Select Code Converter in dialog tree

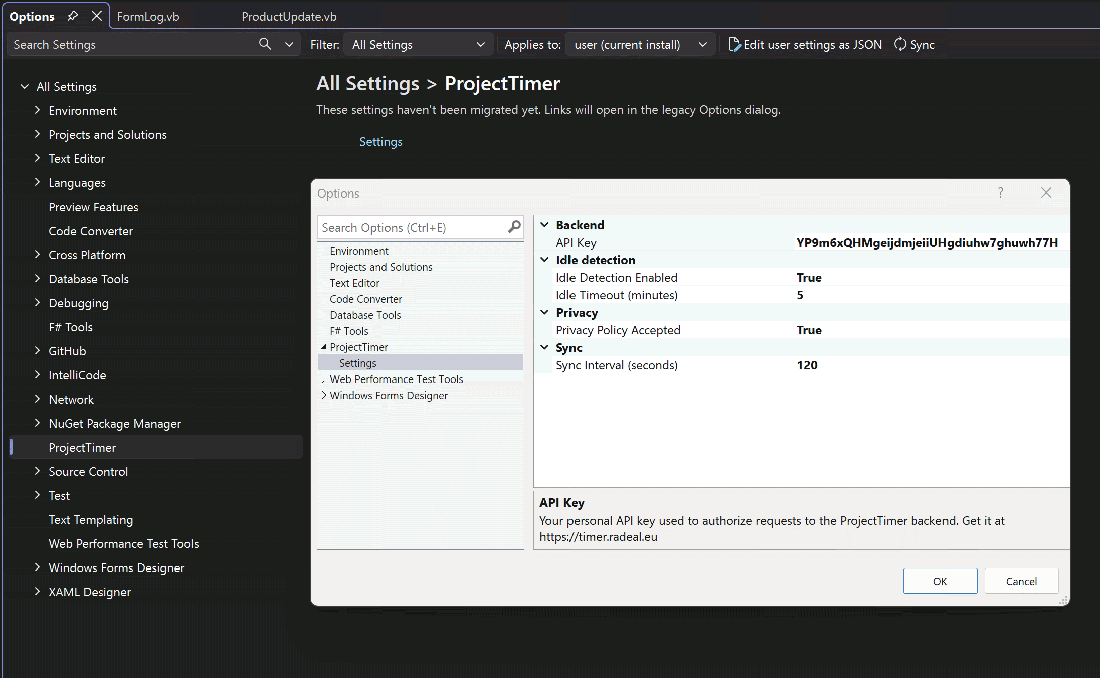(365, 299)
